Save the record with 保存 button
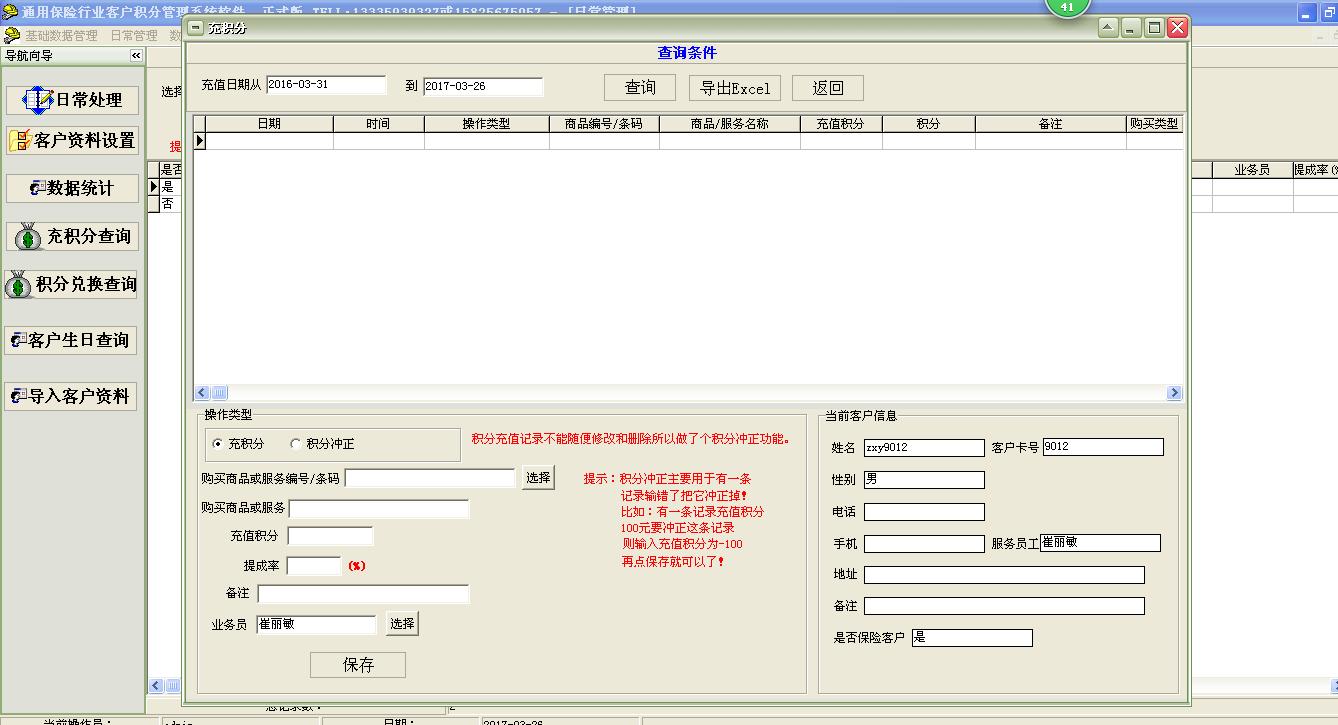Viewport: 1338px width, 725px height. tap(358, 665)
